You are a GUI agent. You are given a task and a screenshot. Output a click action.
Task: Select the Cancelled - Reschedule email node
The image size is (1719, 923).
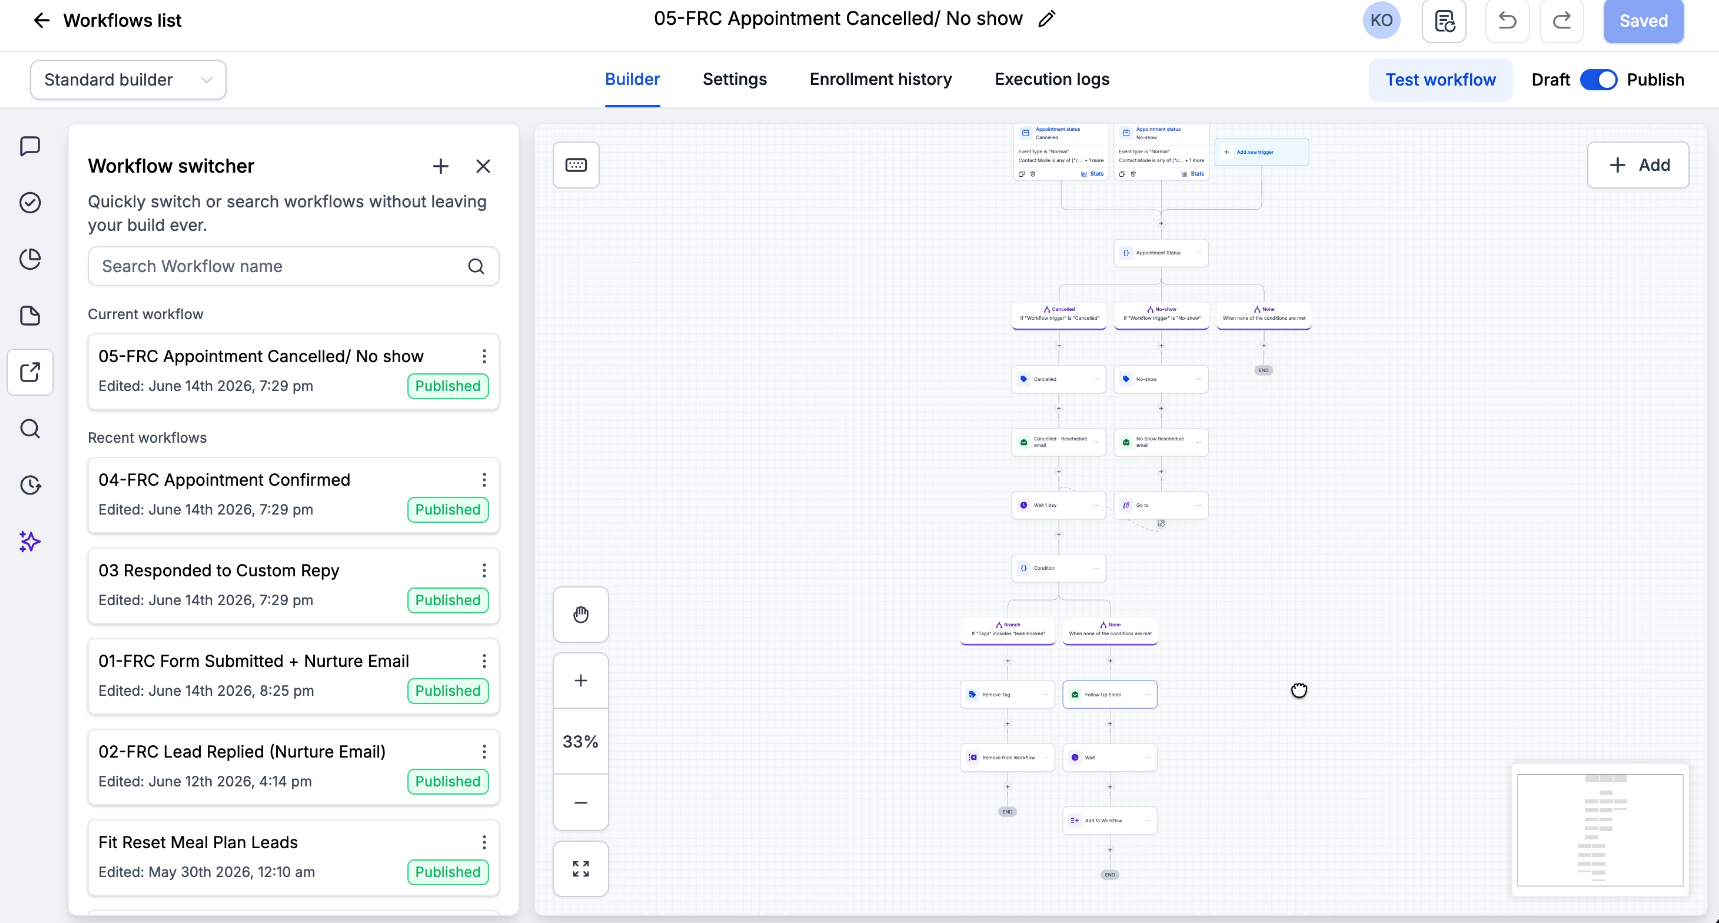point(1059,442)
